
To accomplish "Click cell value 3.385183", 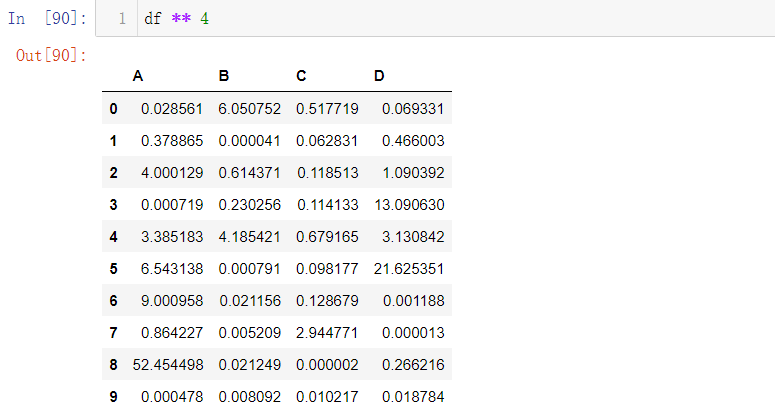I will [x=172, y=237].
